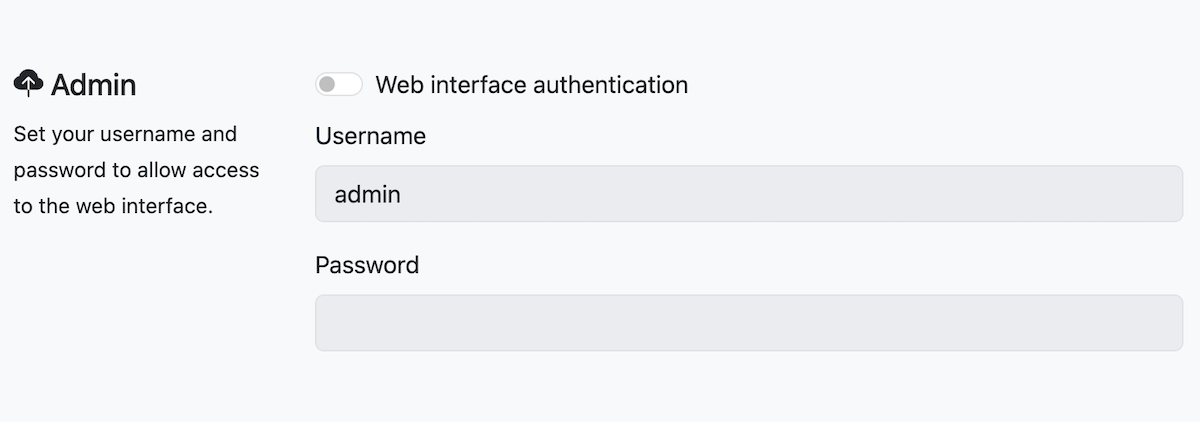Click the center of the Password text box

click(749, 323)
